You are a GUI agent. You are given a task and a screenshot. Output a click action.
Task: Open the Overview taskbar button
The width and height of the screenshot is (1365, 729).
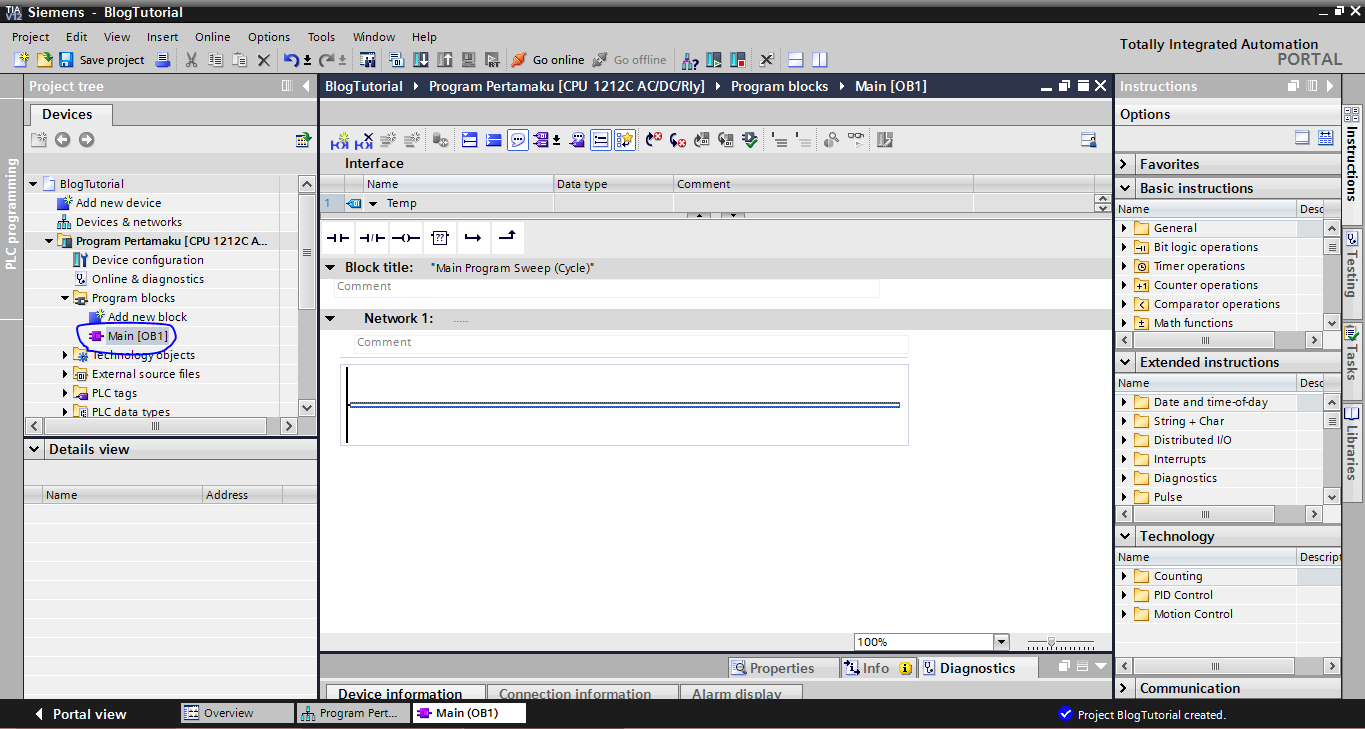237,713
